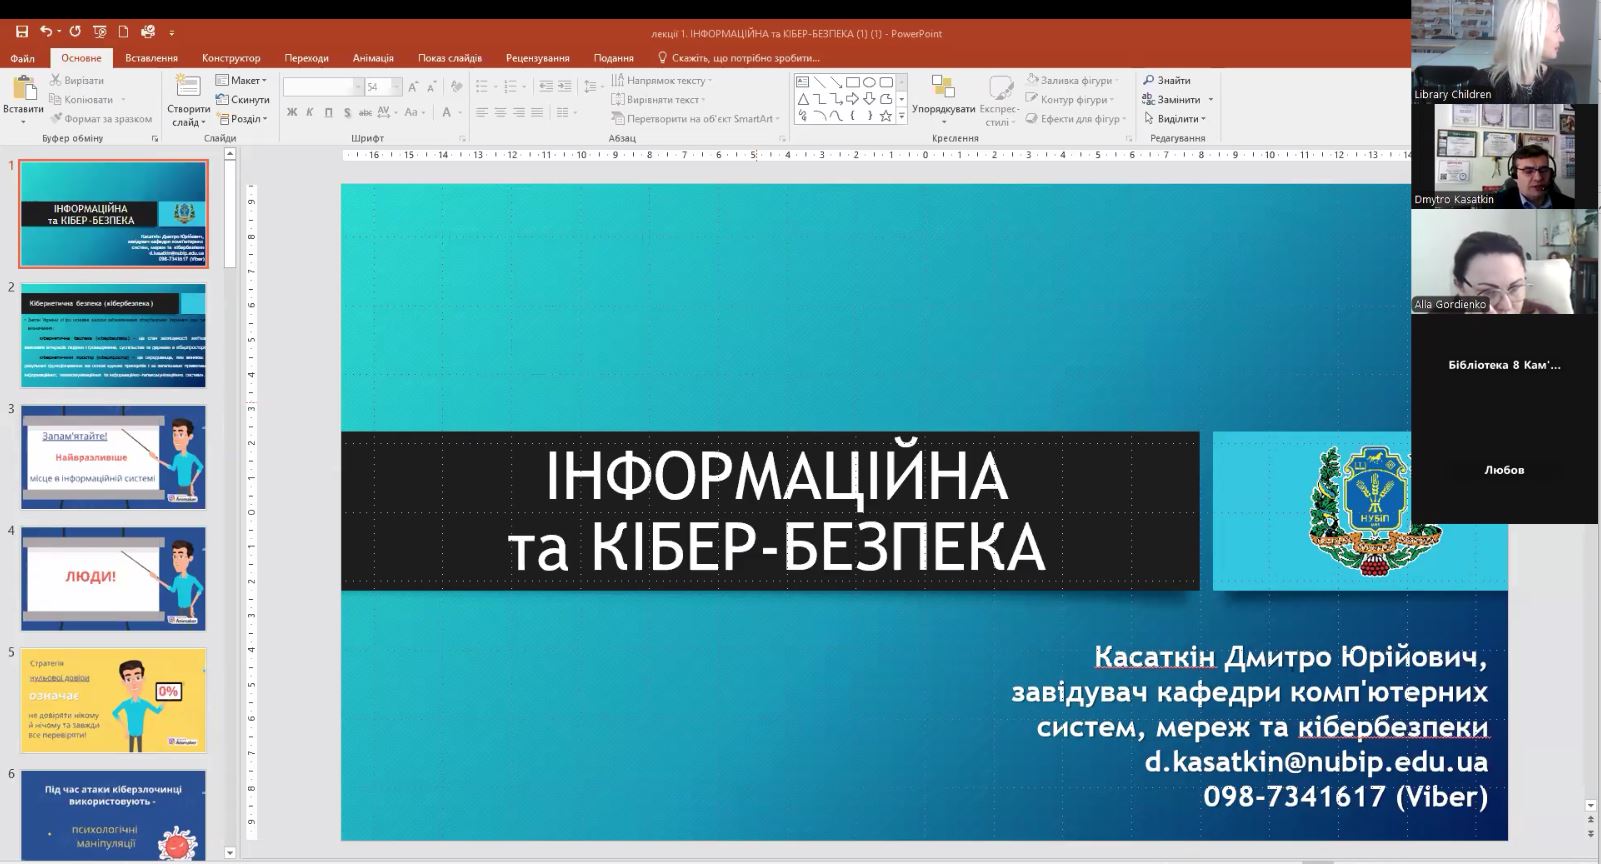Screen dimensions: 1601x864
Task: Open the font size dropdown showing 54
Action: click(396, 87)
